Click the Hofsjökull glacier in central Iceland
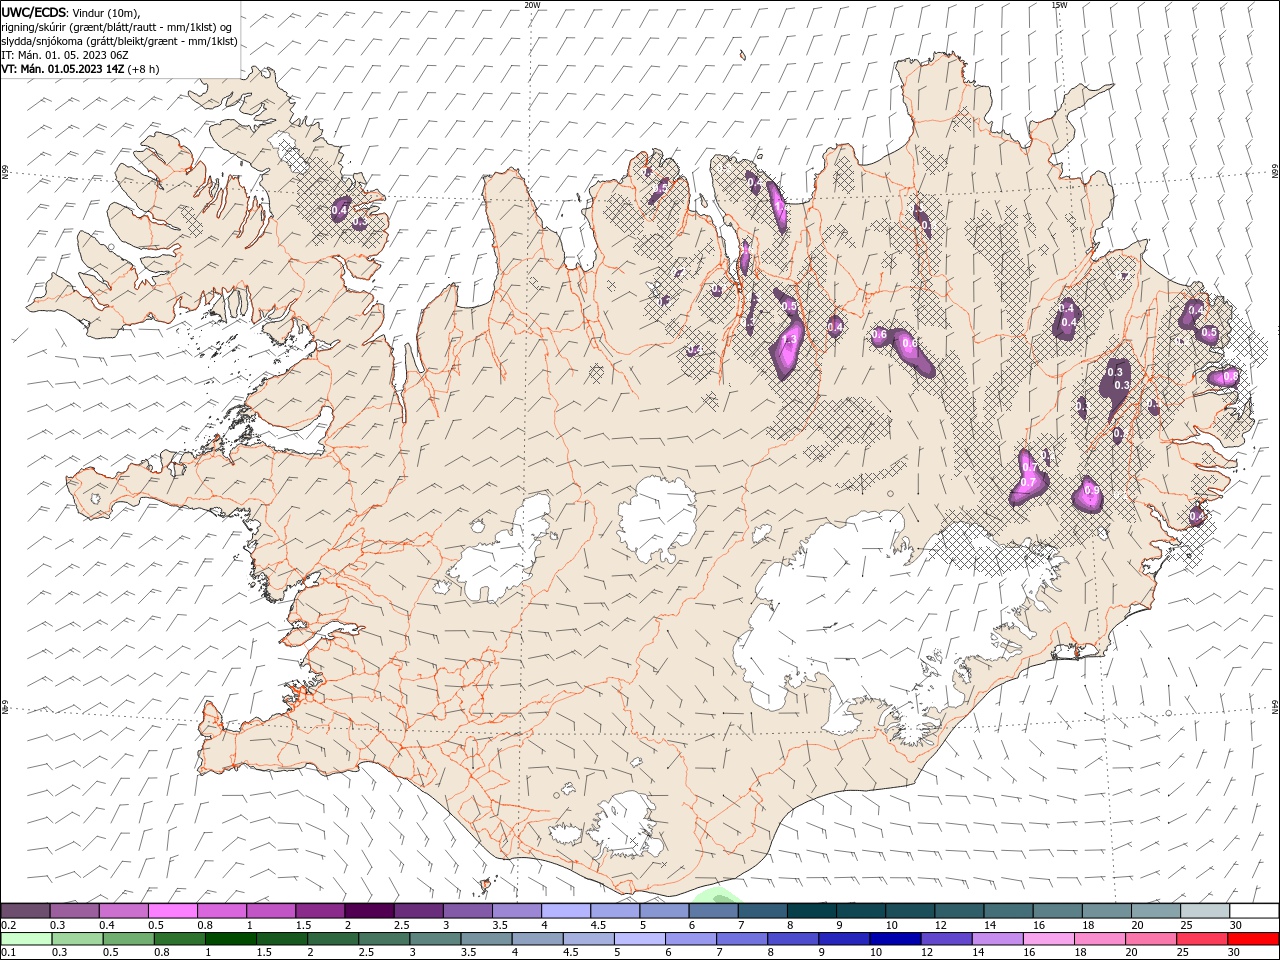The height and width of the screenshot is (960, 1280). click(x=658, y=518)
